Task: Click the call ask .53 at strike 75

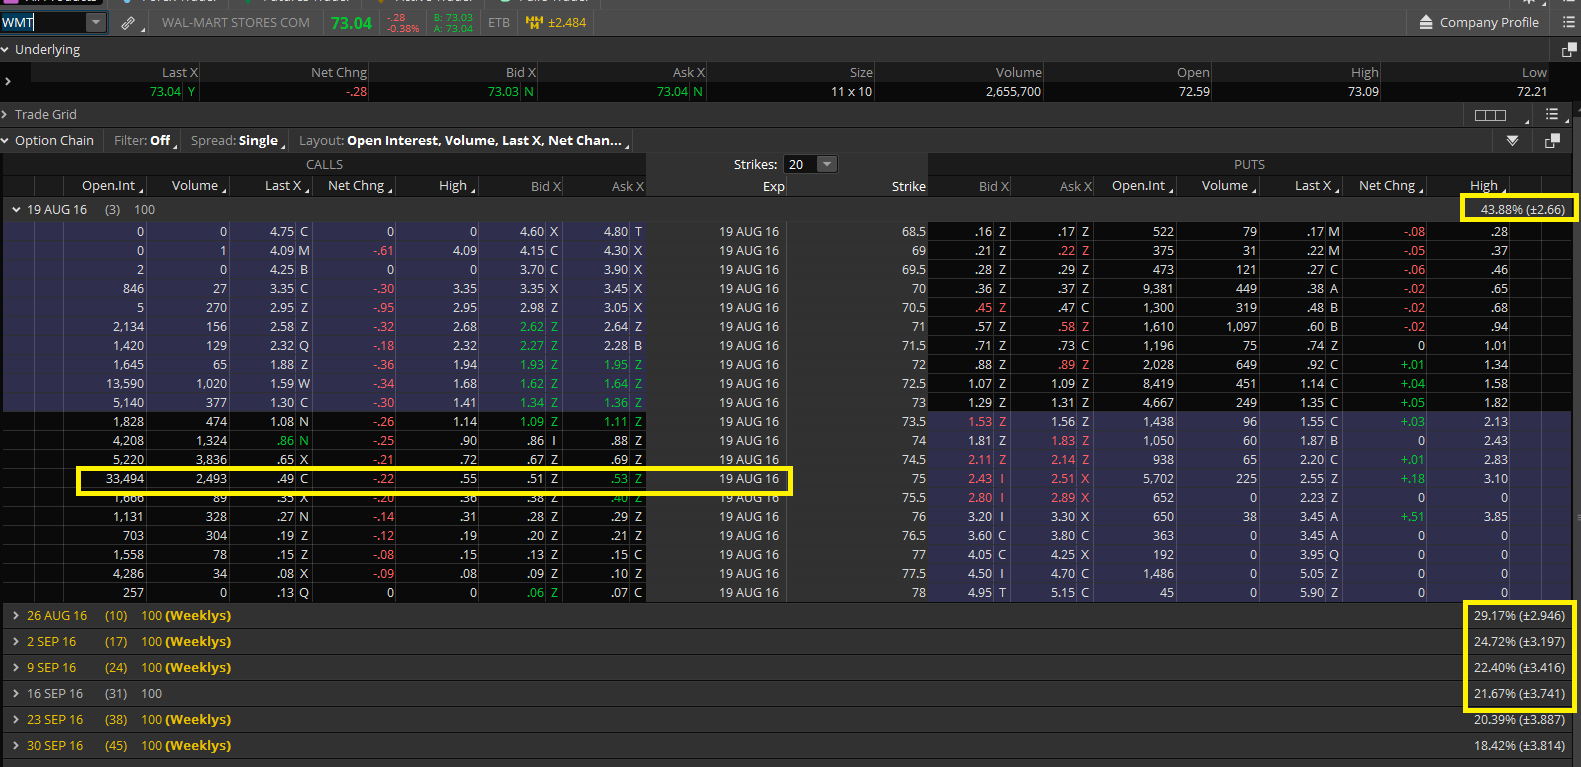Action: (620, 479)
